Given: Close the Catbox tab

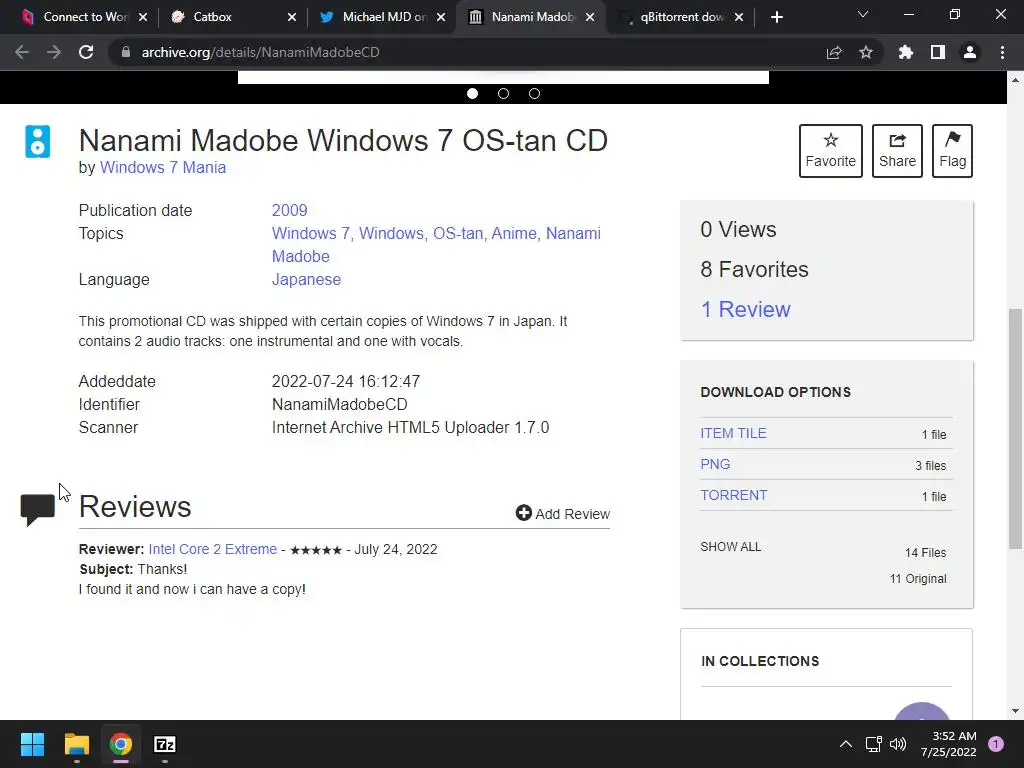Looking at the screenshot, I should pos(292,17).
